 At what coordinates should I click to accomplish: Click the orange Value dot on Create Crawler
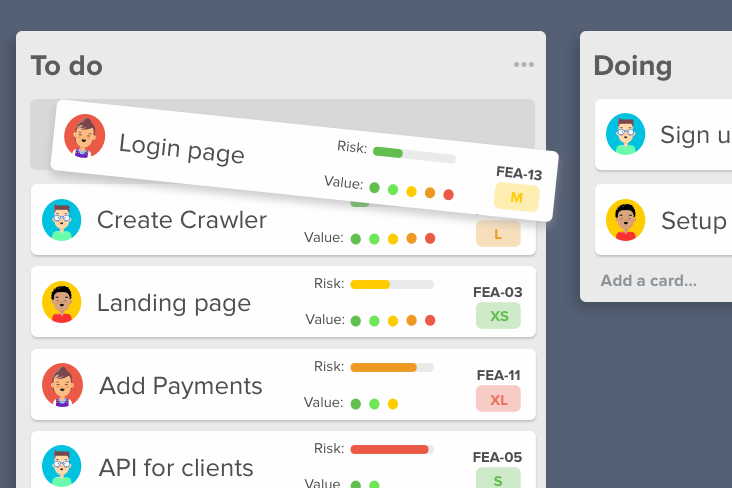411,239
